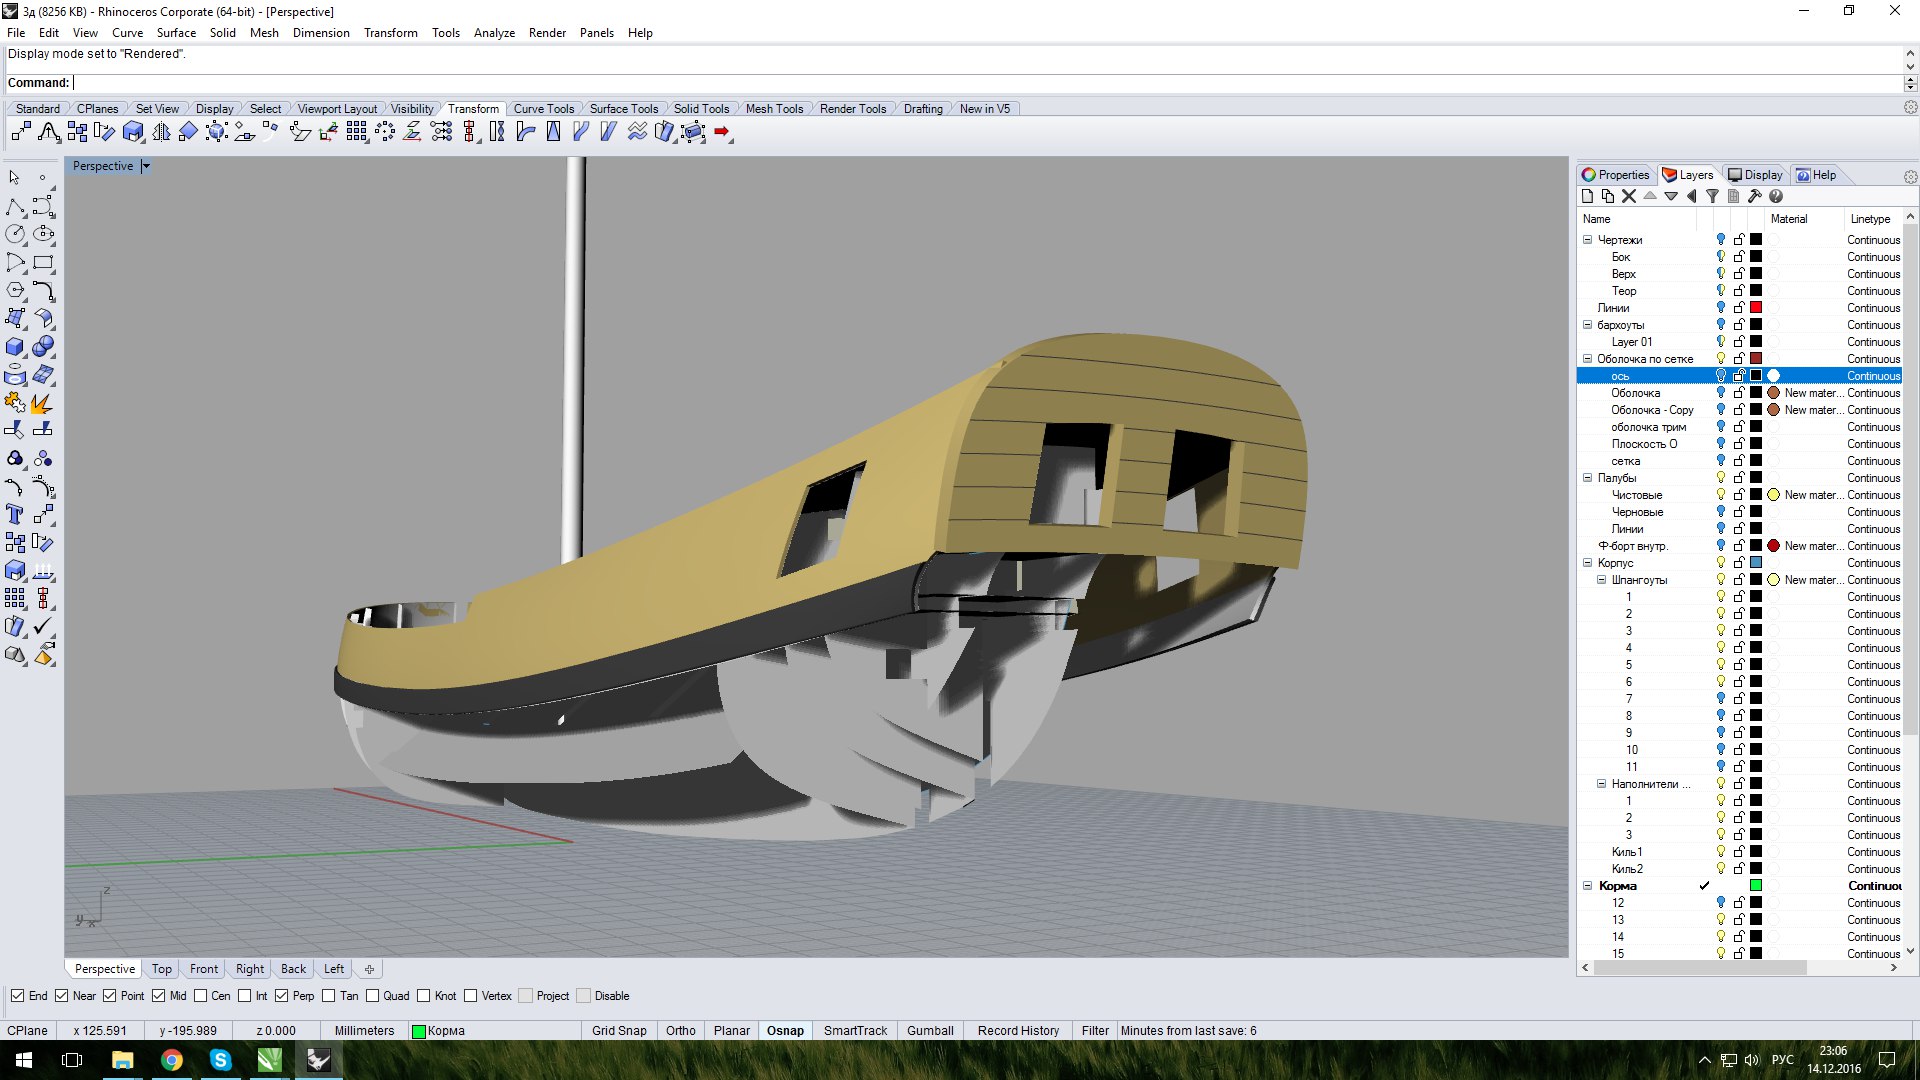Toggle visibility bulb of Линии layer with red swatch

pos(1721,308)
